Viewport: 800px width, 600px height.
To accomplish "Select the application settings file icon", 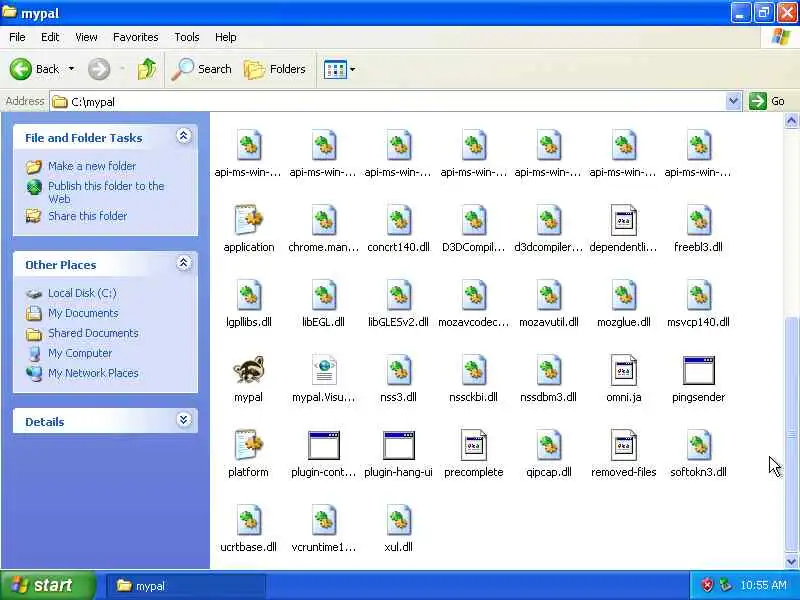I will coord(248,220).
